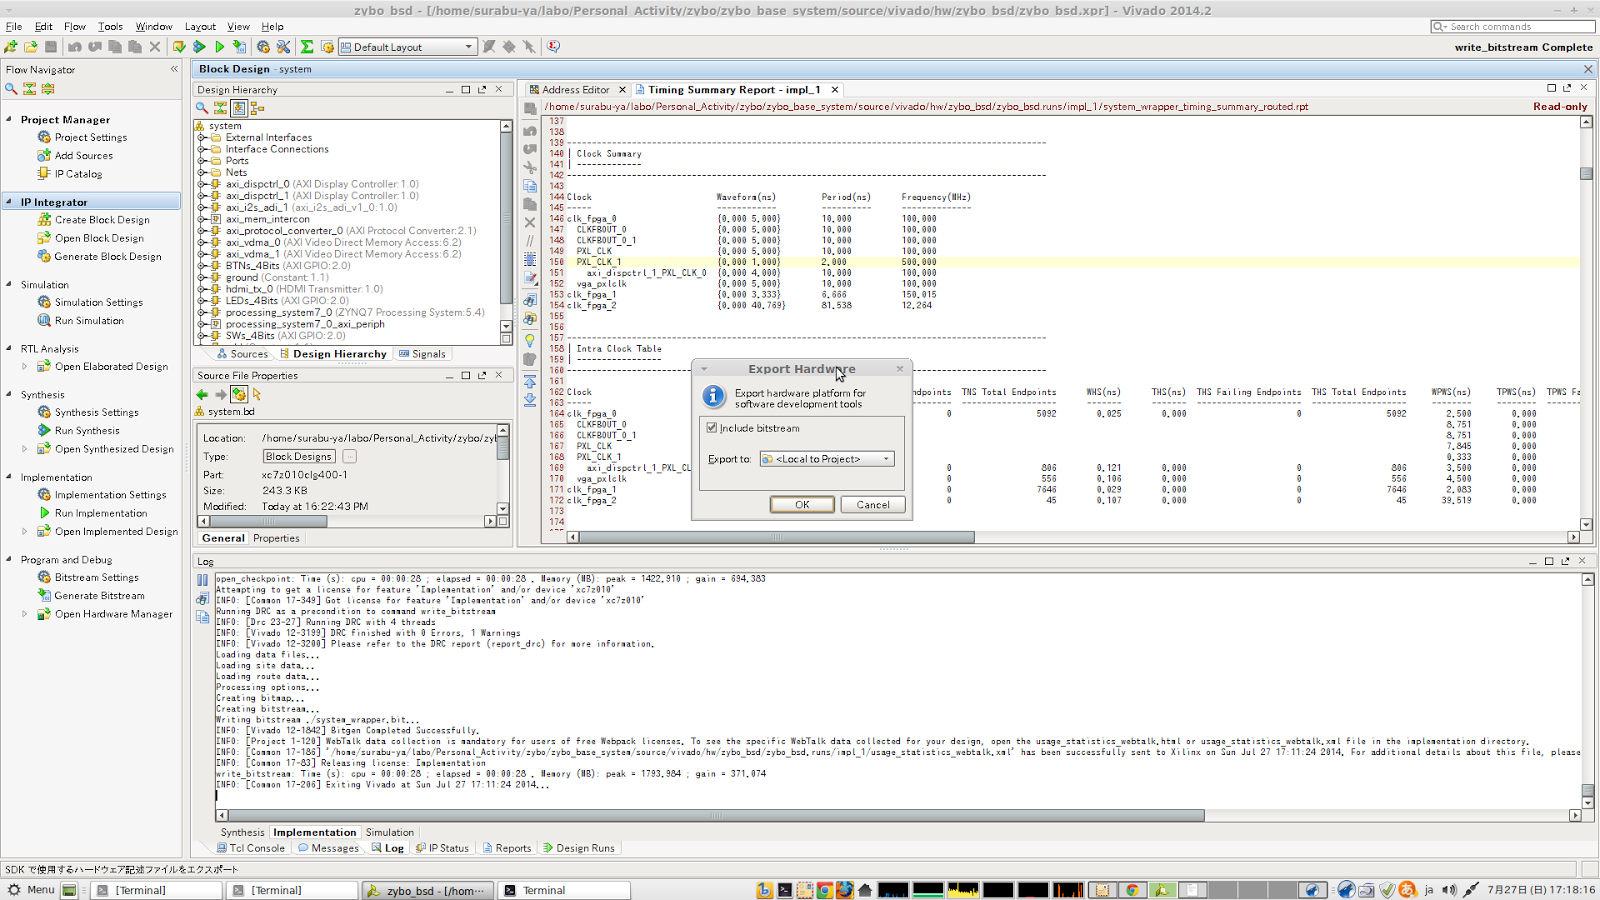Click the timing report horizontal scrollbar

(x=776, y=537)
